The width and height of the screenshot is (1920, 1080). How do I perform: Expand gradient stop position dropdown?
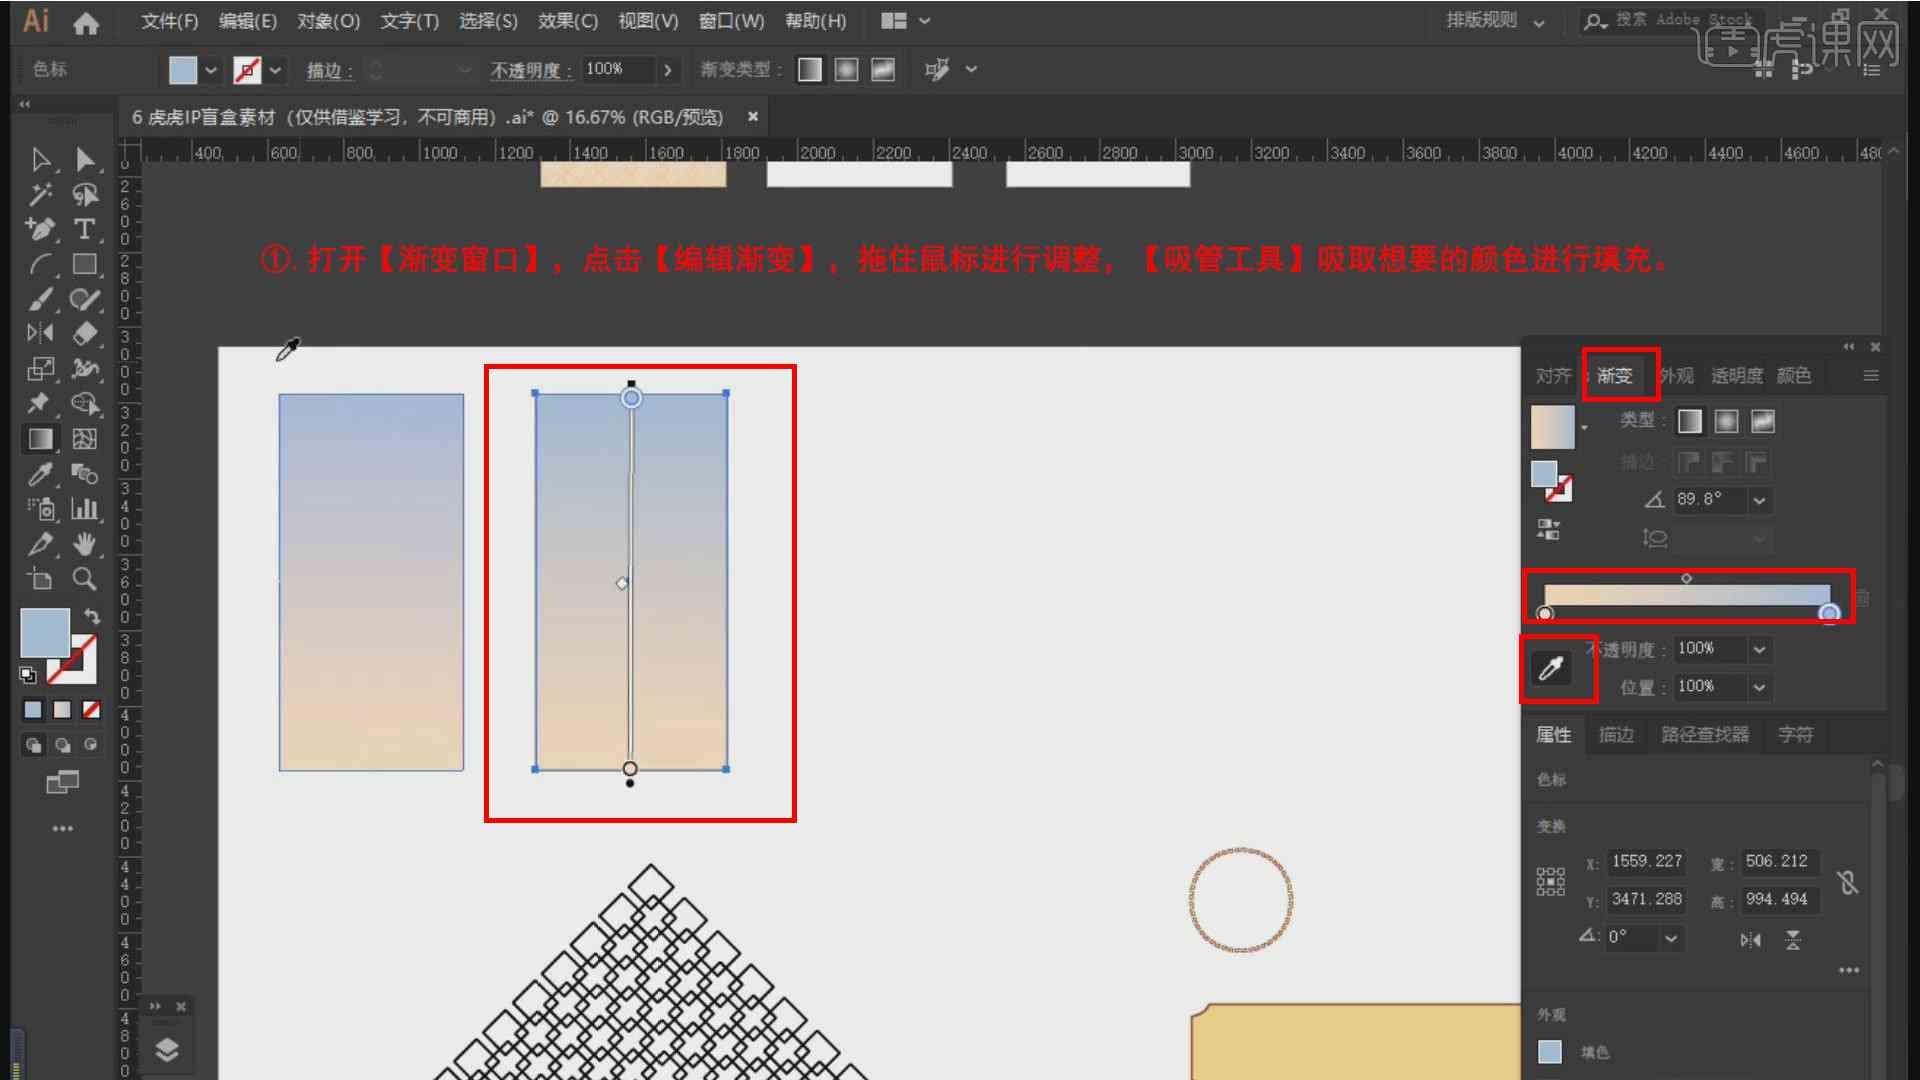pyautogui.click(x=1759, y=687)
